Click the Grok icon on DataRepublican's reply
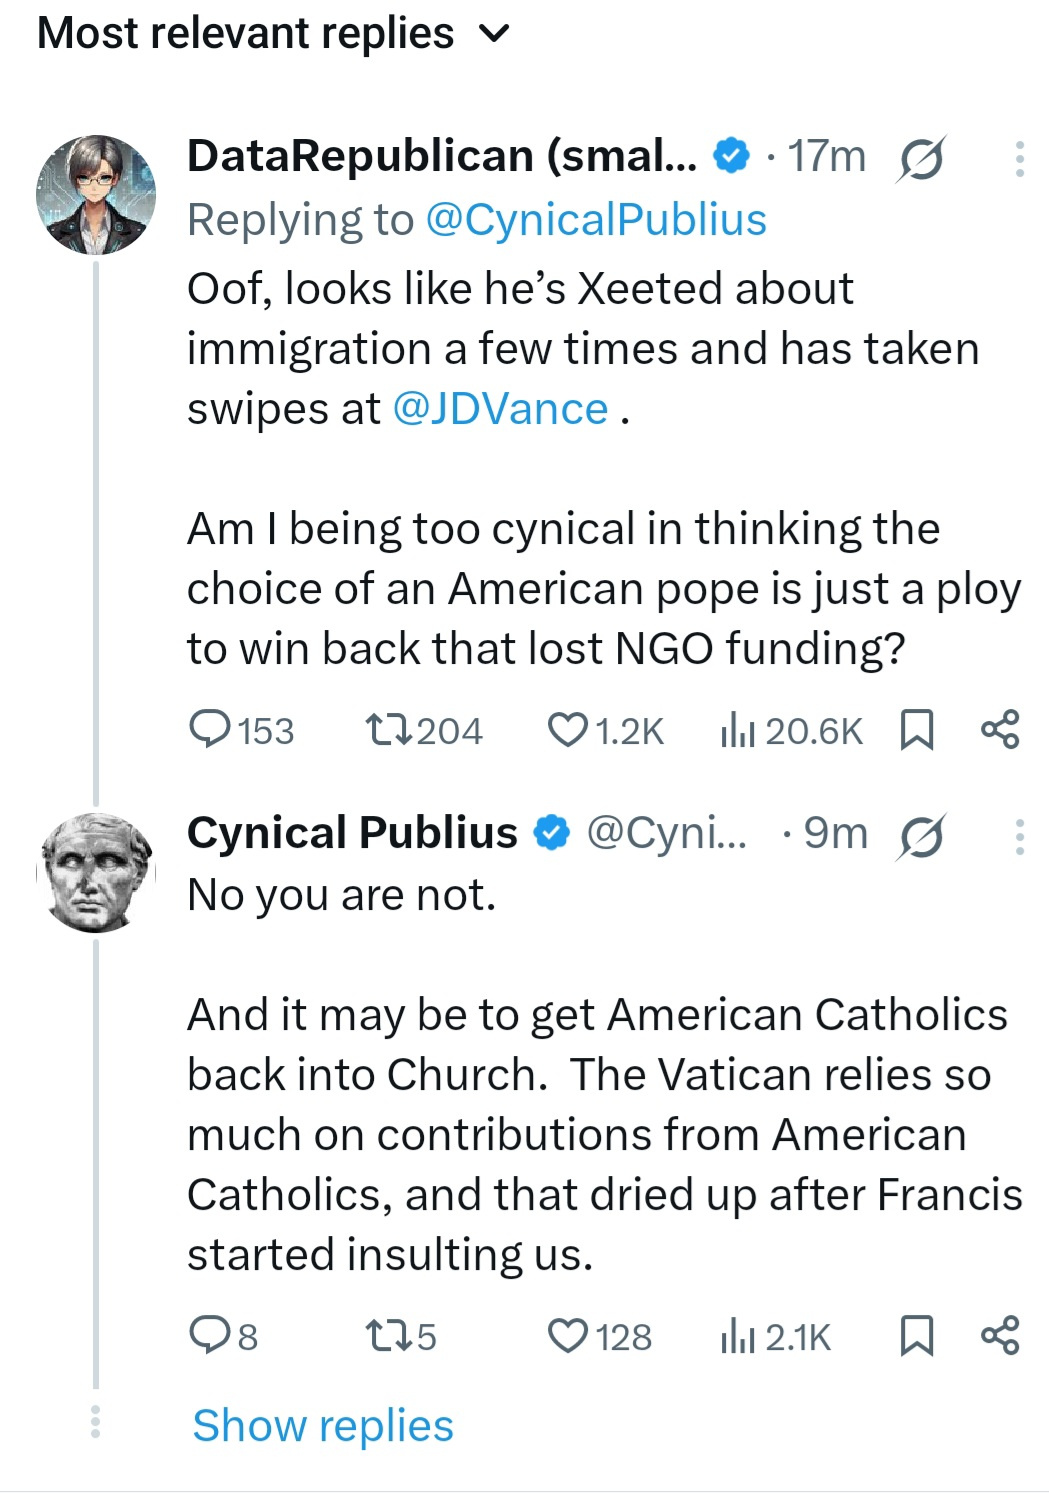 point(920,159)
